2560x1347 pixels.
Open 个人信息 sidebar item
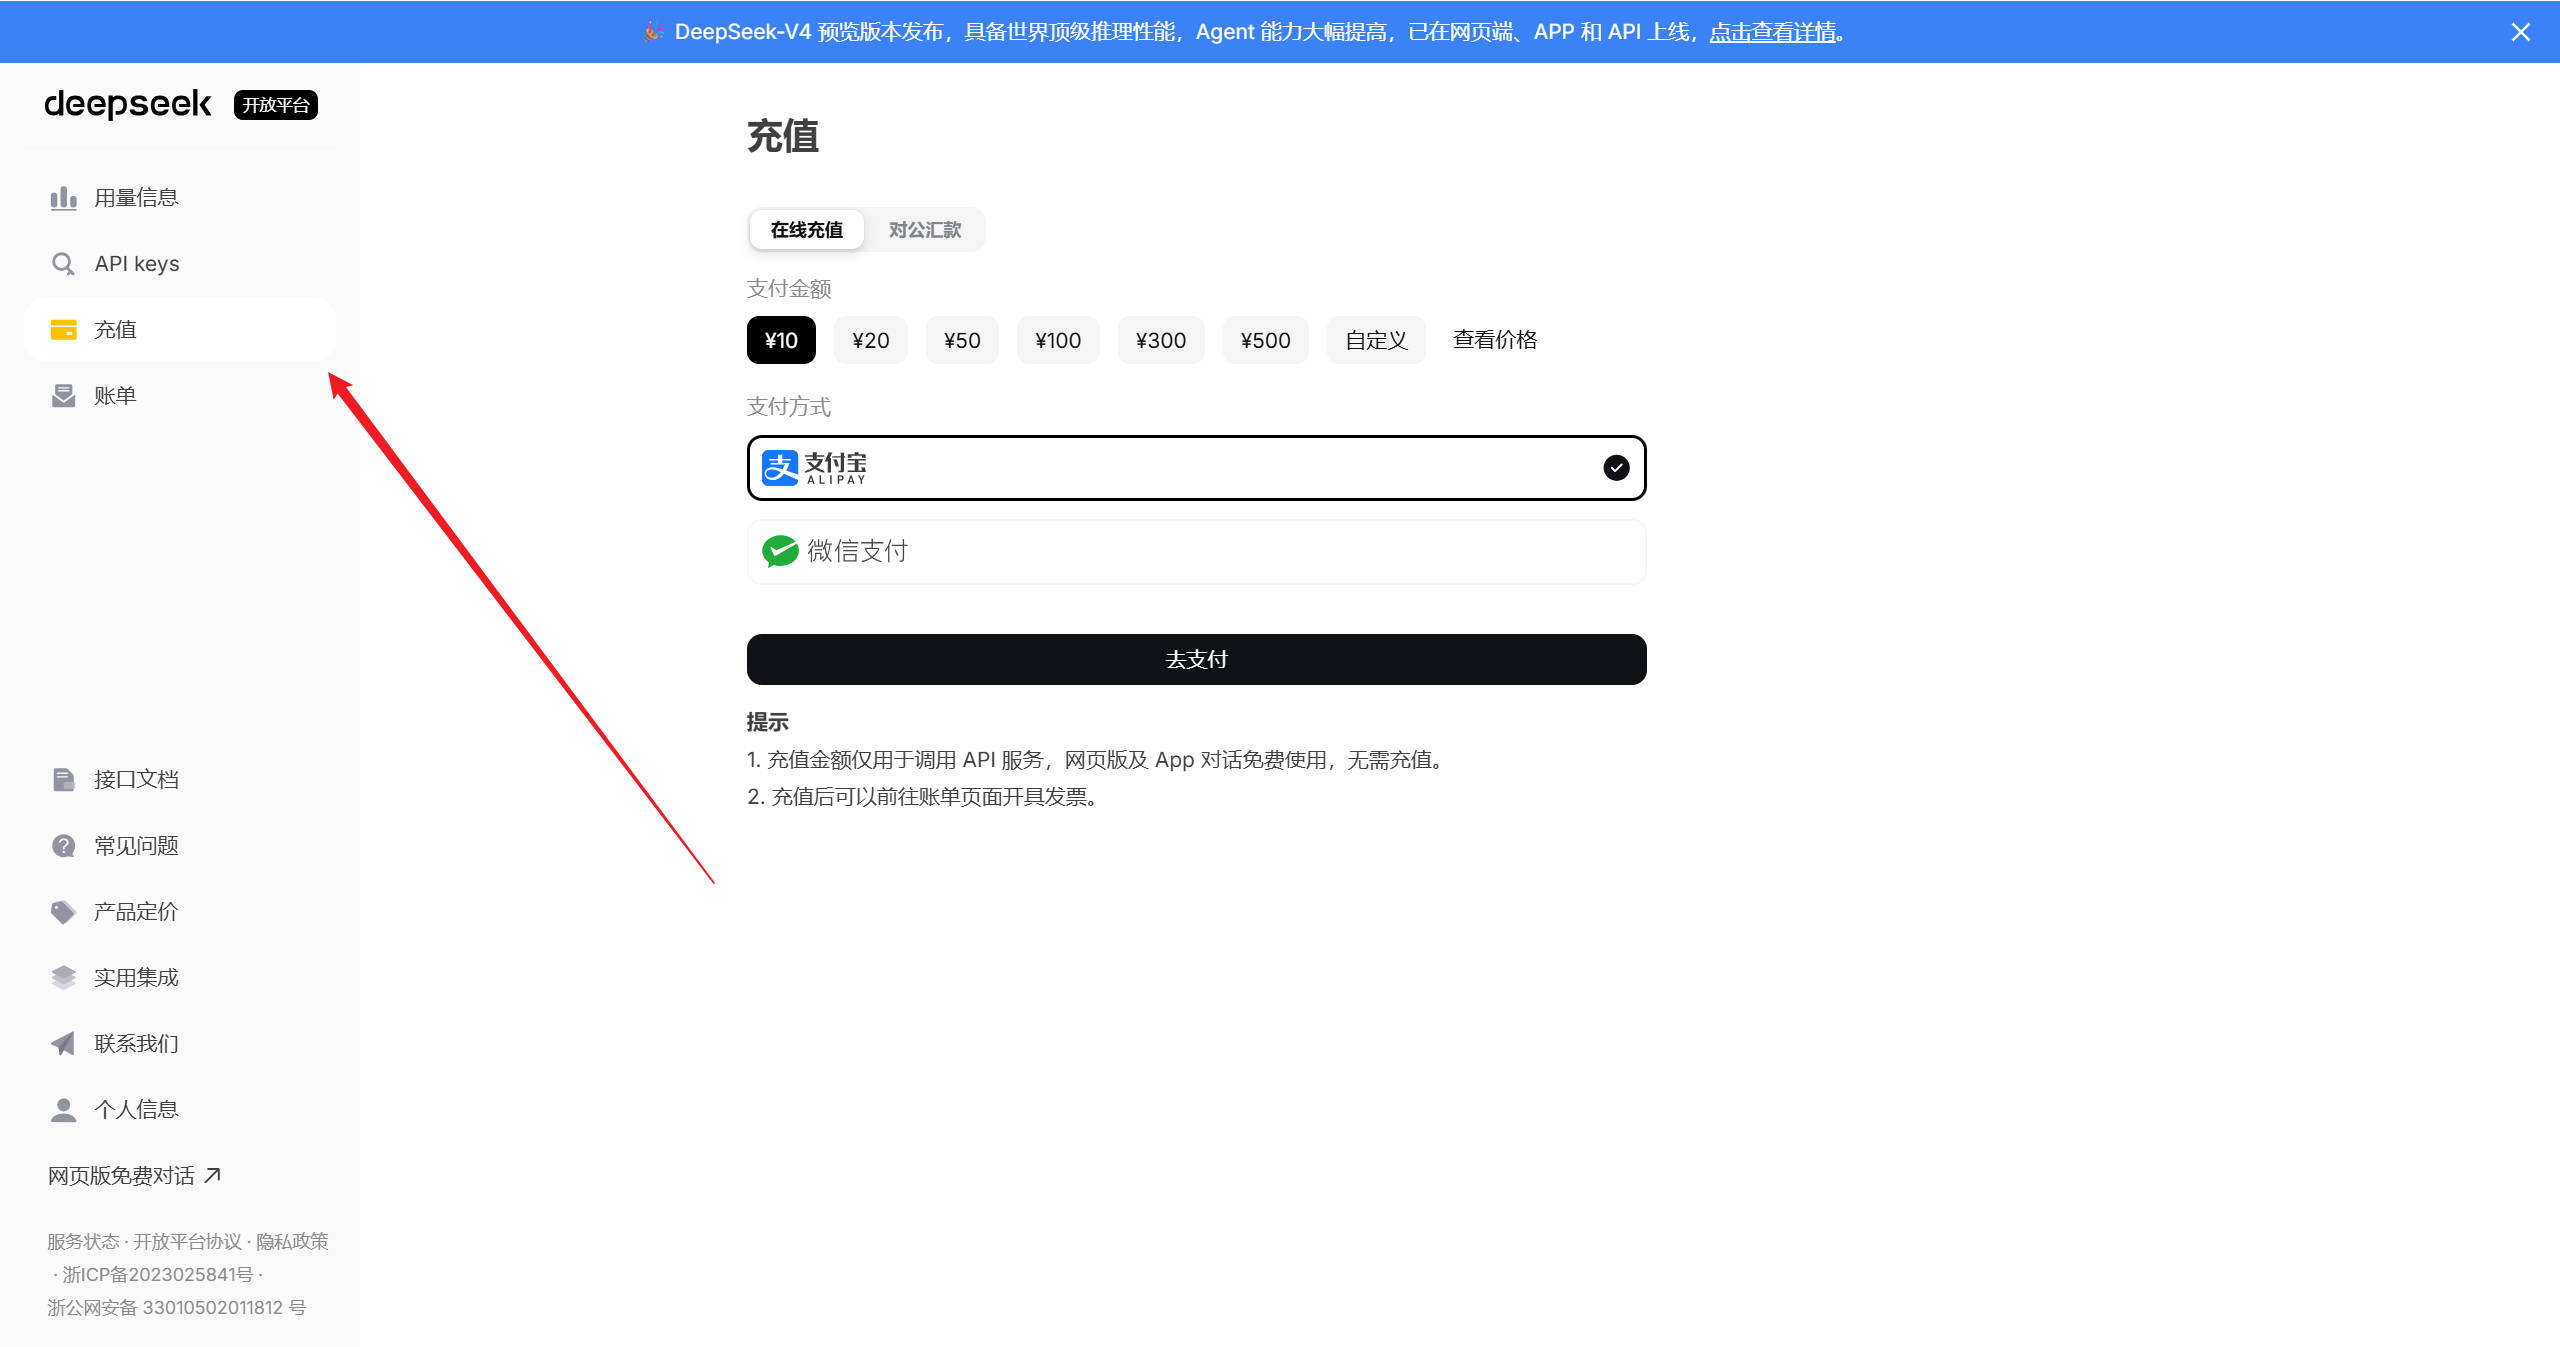tap(180, 1110)
